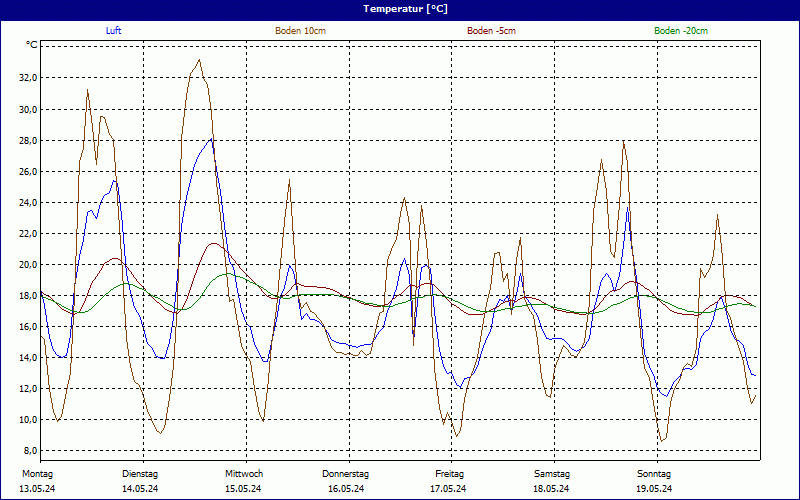Click the '18,0' y-axis value
The image size is (800, 500).
(x=29, y=295)
